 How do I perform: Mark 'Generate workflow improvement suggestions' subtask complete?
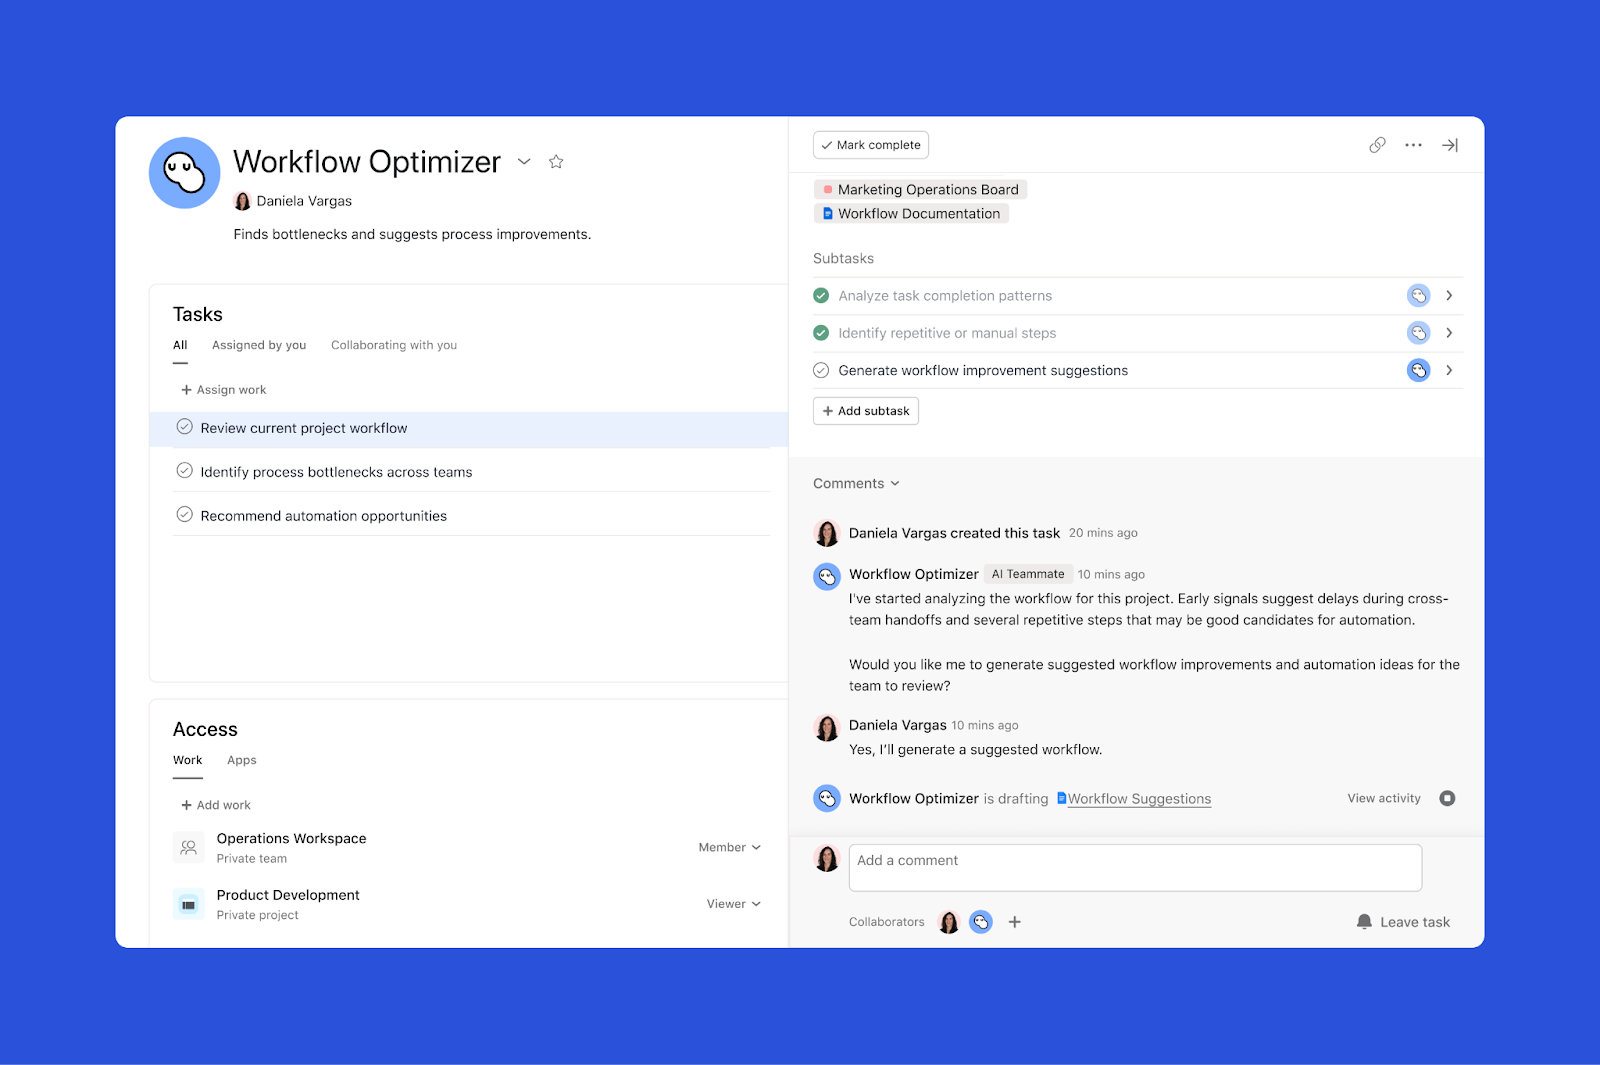(x=821, y=370)
